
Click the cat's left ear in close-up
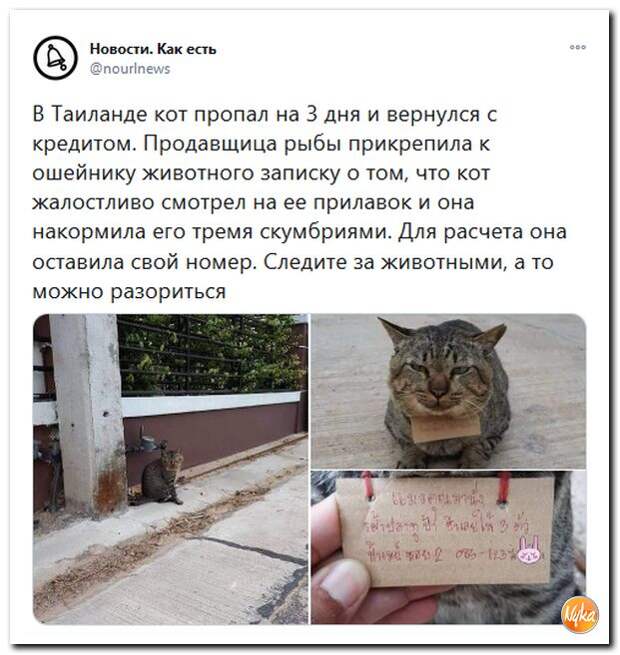click(395, 331)
